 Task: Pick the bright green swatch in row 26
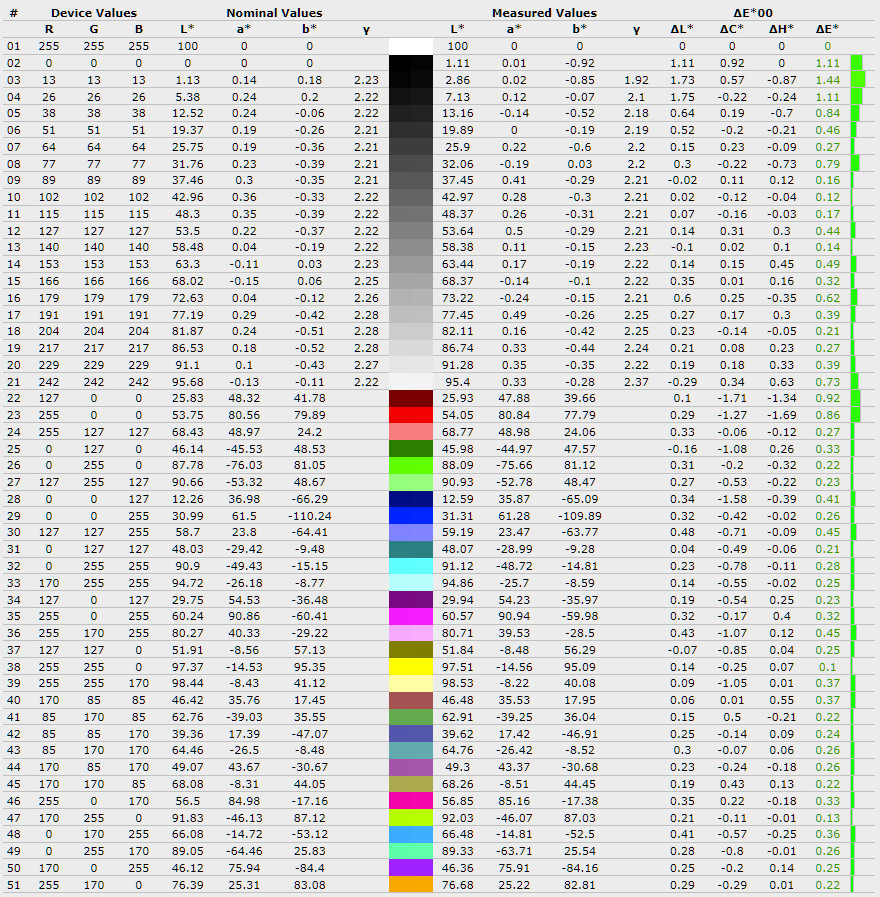click(410, 464)
